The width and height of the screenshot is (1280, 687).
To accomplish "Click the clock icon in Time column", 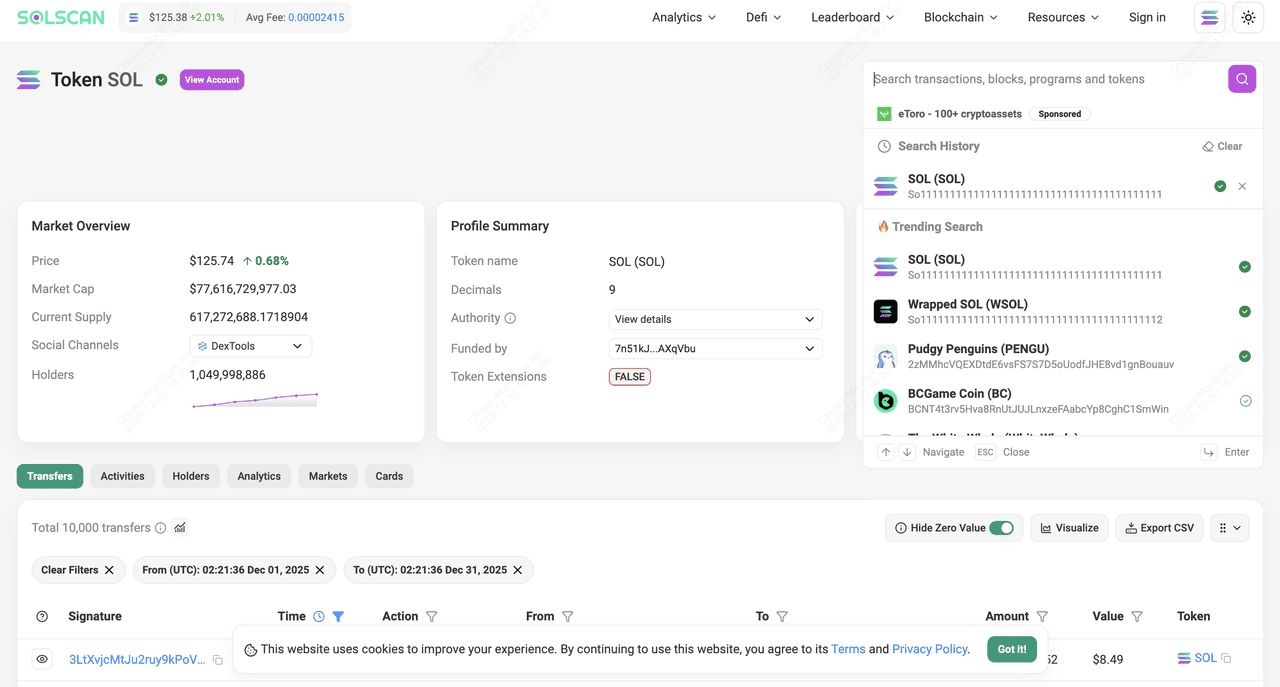I will tap(319, 617).
